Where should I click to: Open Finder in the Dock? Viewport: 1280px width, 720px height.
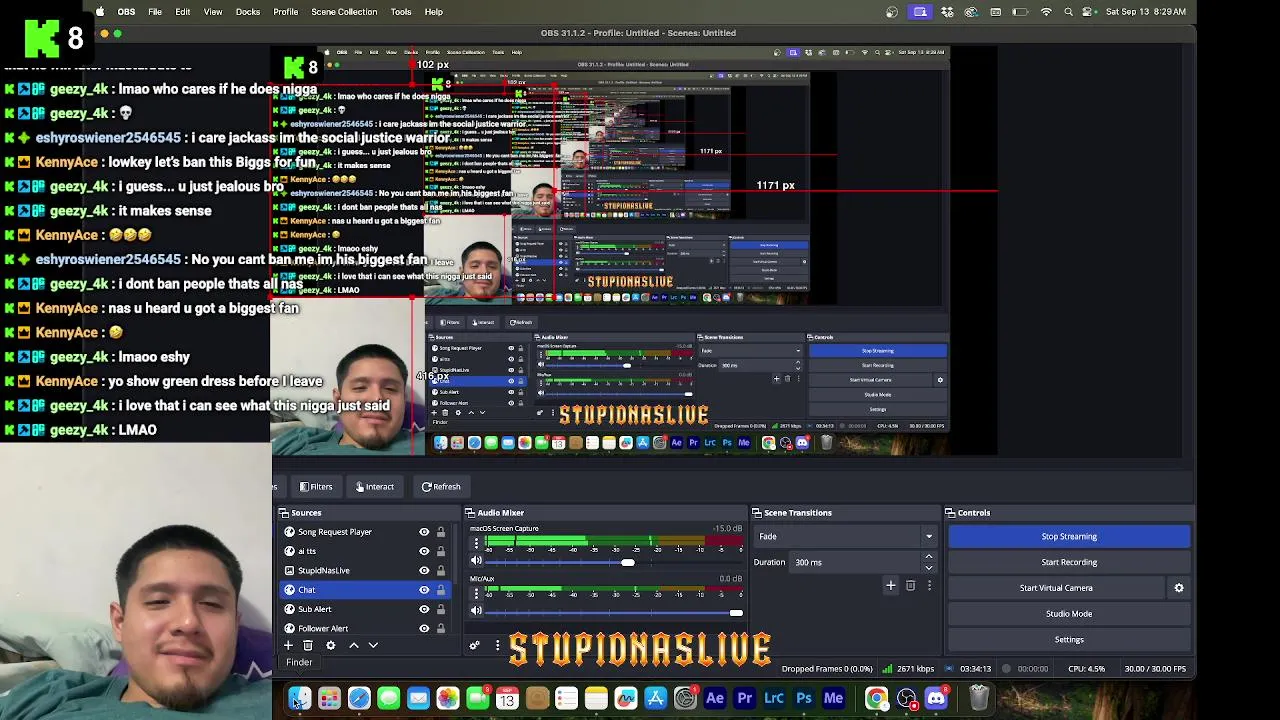click(299, 698)
